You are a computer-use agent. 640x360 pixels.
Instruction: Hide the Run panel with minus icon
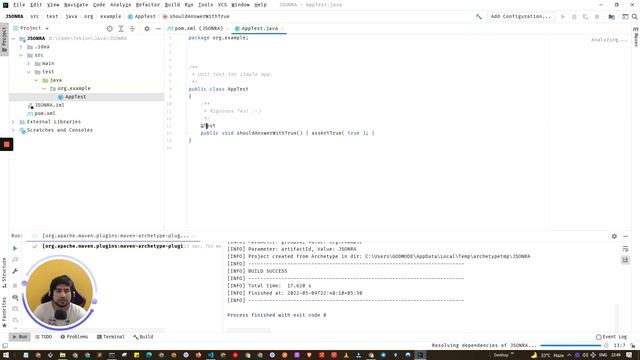(x=626, y=236)
